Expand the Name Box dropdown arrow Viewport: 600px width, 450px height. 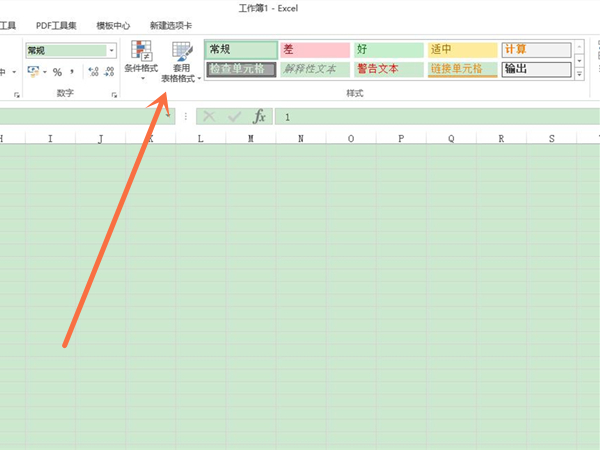coord(167,117)
